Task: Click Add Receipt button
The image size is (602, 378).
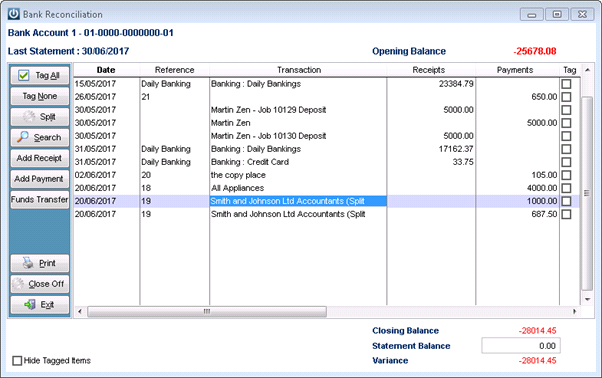Action: tap(40, 158)
